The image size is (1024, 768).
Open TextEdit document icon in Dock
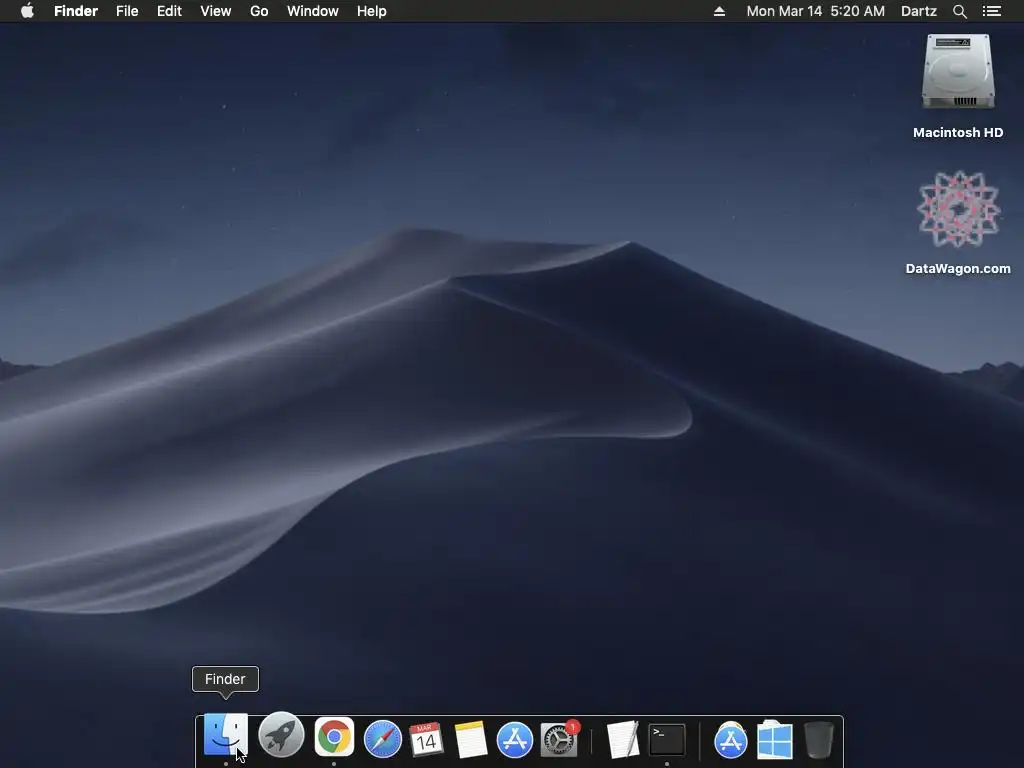(622, 739)
